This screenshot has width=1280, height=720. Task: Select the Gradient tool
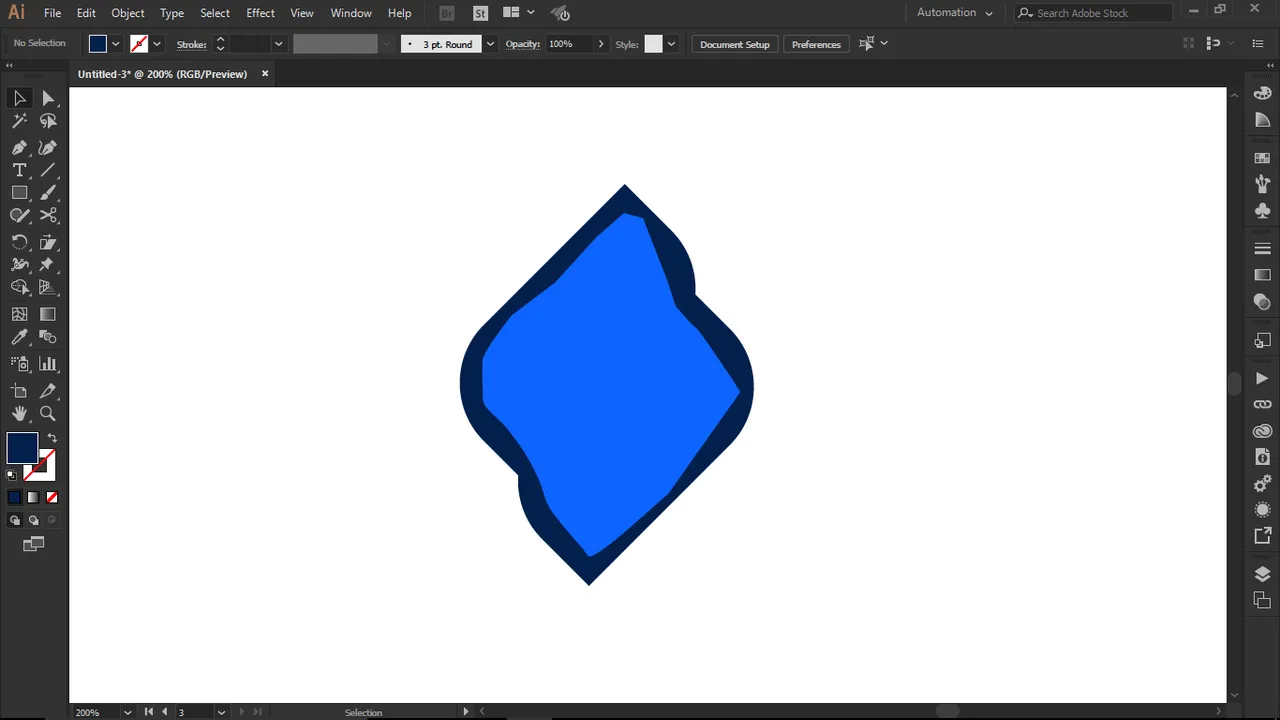coord(48,314)
